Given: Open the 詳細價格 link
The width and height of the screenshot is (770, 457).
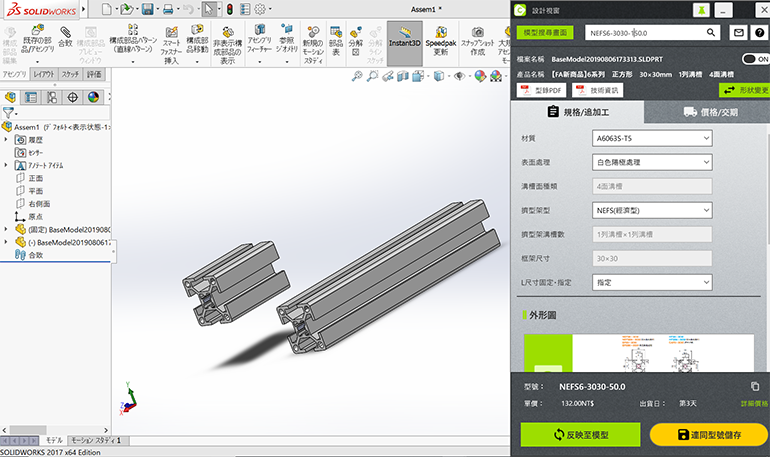Looking at the screenshot, I should pos(753,402).
